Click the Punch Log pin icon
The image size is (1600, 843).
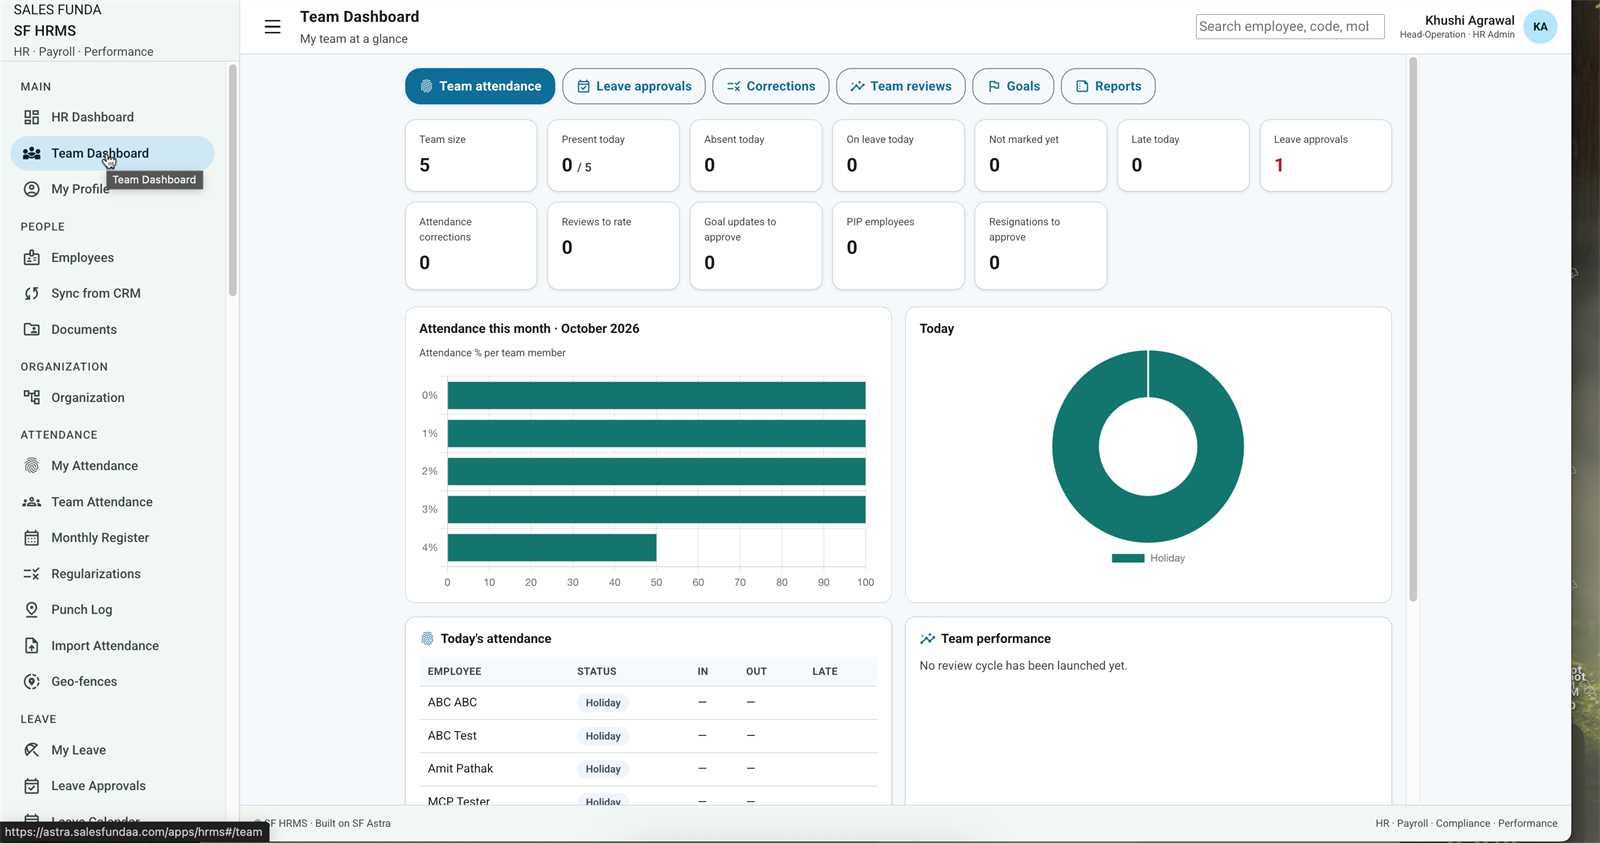tap(32, 610)
